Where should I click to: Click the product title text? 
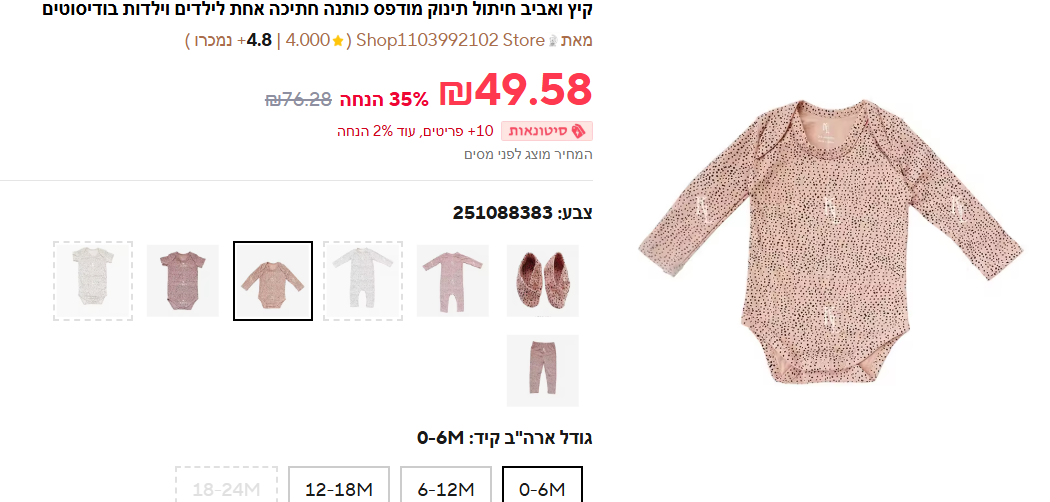317,9
